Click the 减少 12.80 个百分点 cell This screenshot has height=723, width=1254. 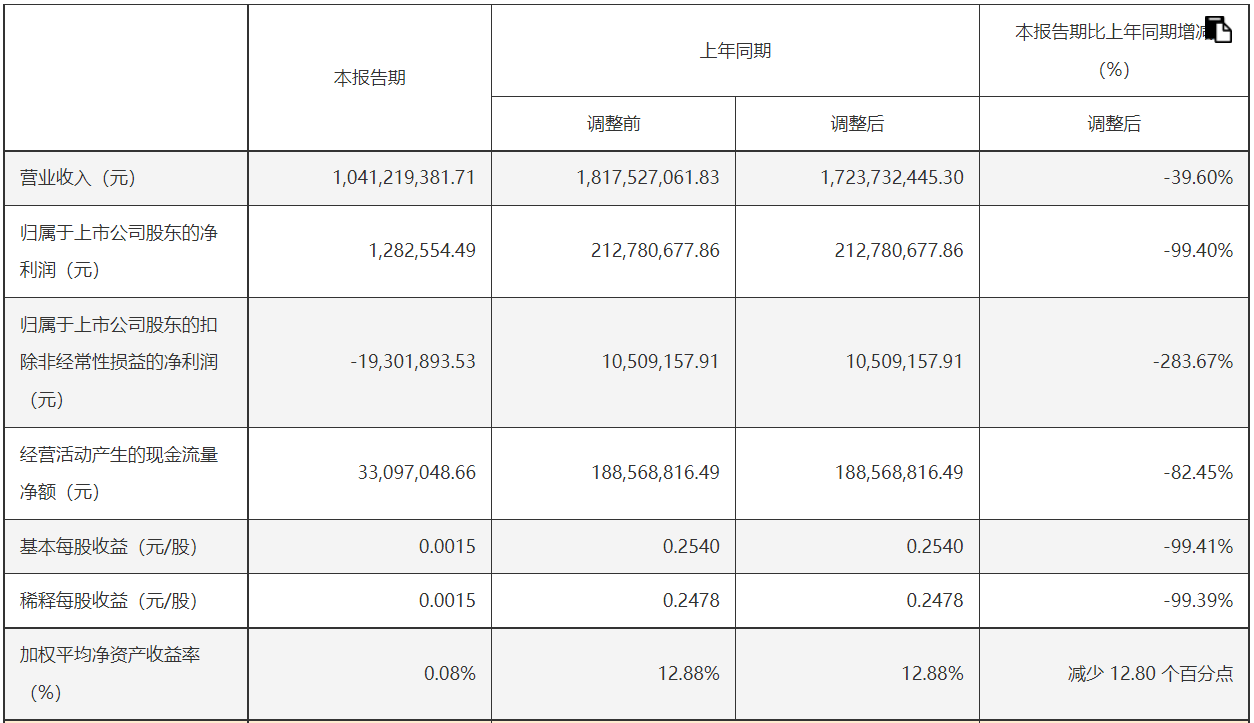1150,674
